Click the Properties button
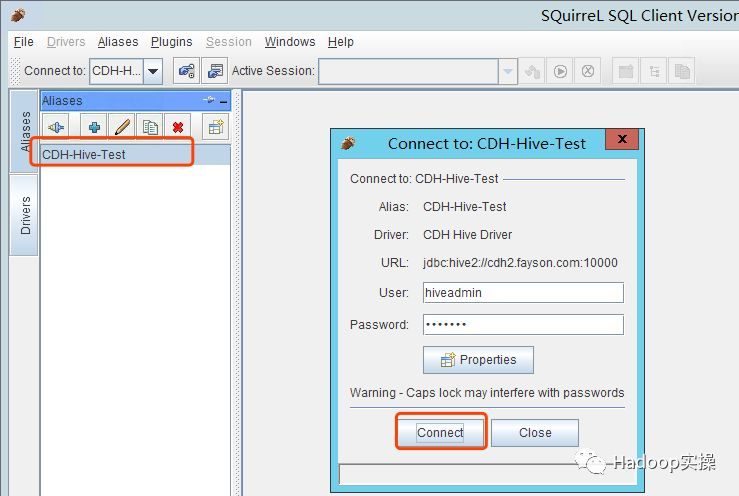Screen dimensions: 739x496 point(478,360)
